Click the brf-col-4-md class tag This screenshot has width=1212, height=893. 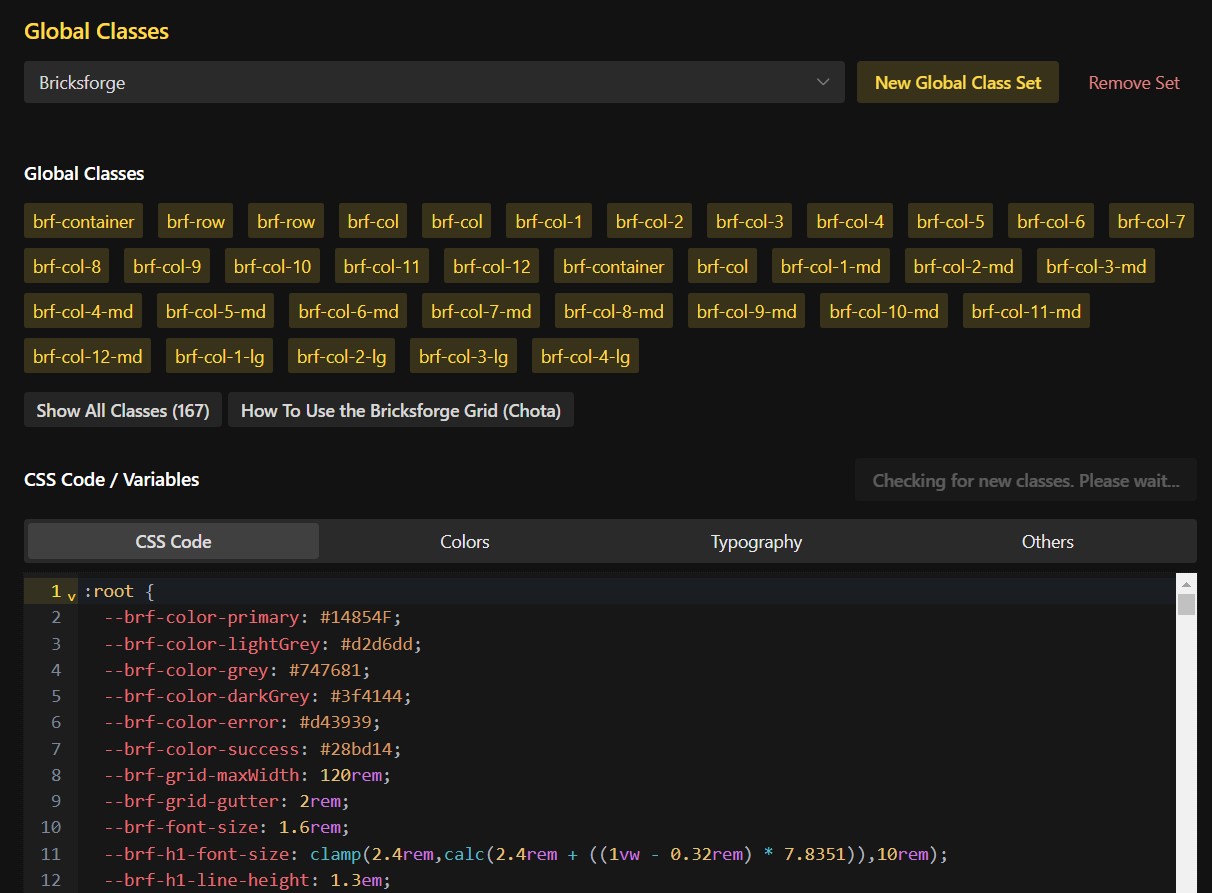tap(82, 311)
